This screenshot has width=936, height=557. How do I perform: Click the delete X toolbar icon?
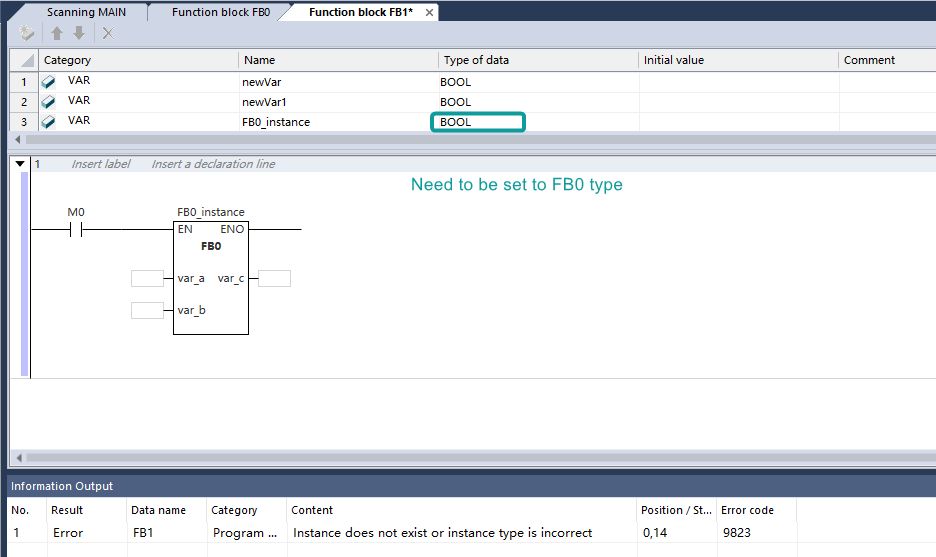tap(108, 33)
